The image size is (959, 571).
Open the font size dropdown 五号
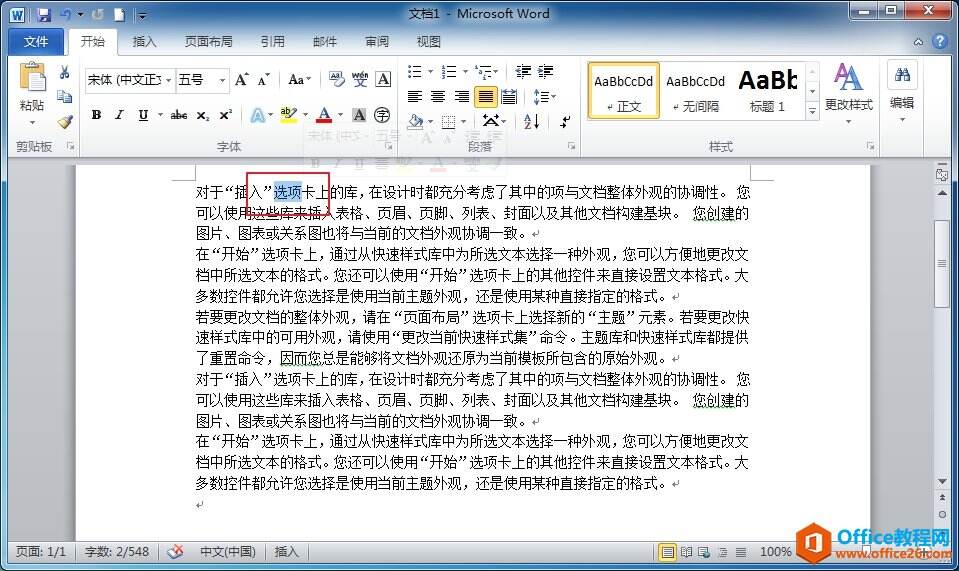tap(222, 80)
